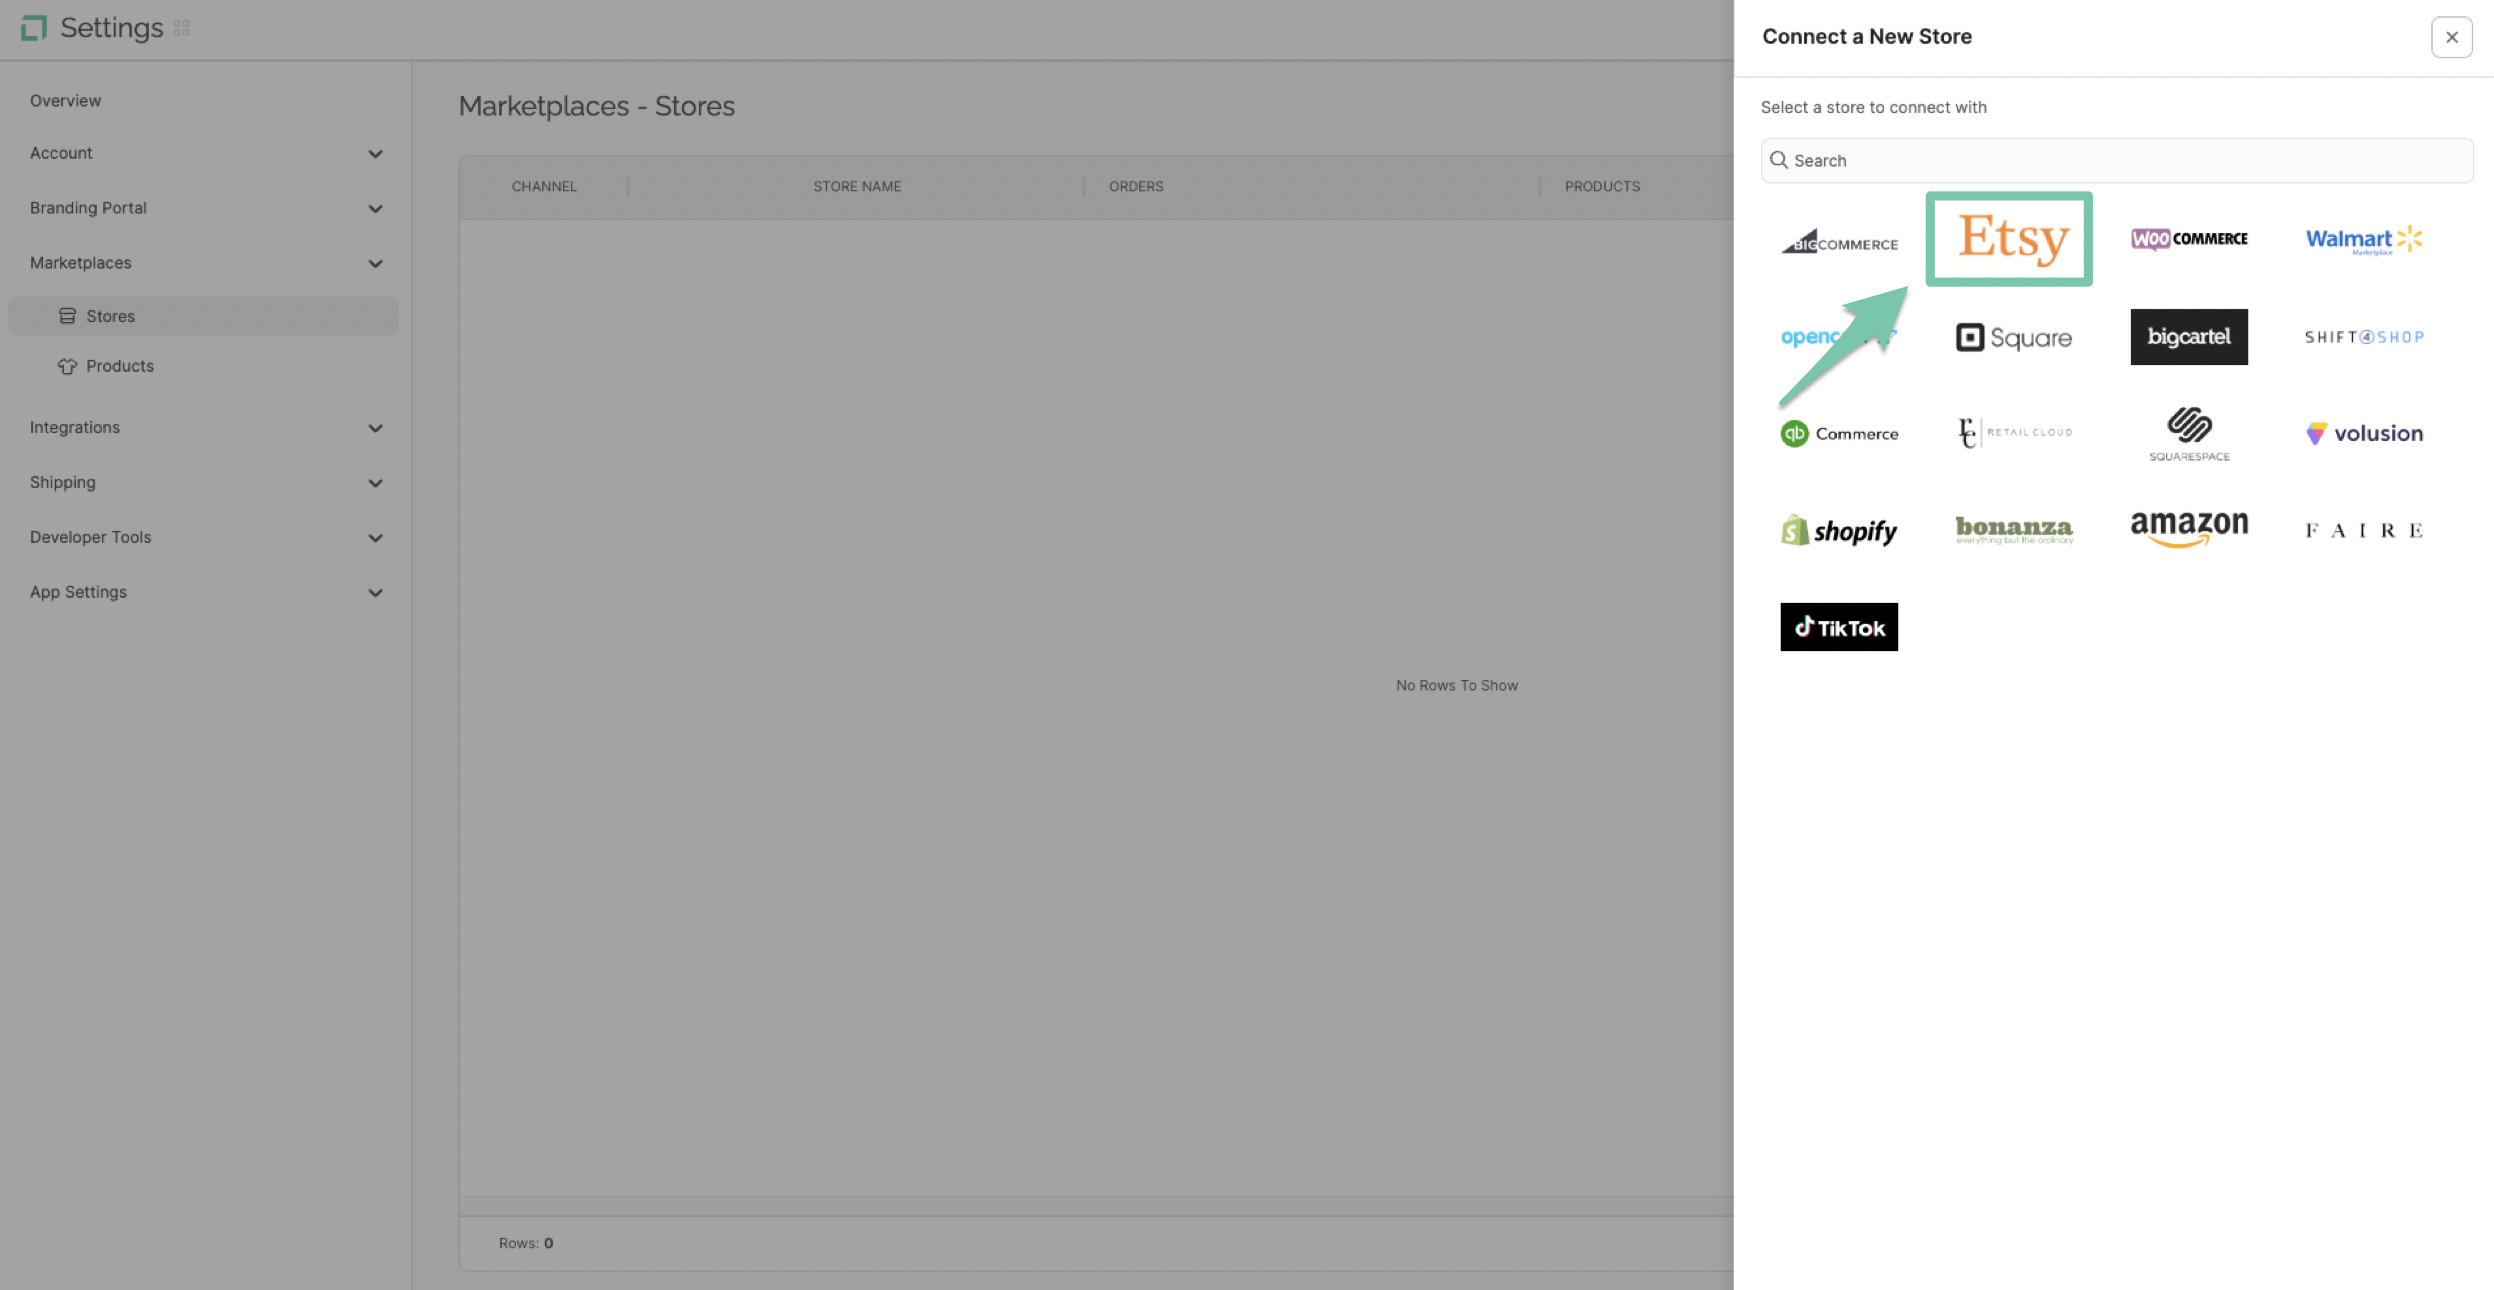Select the Faire store logo
This screenshot has height=1290, width=2494.
coord(2364,530)
